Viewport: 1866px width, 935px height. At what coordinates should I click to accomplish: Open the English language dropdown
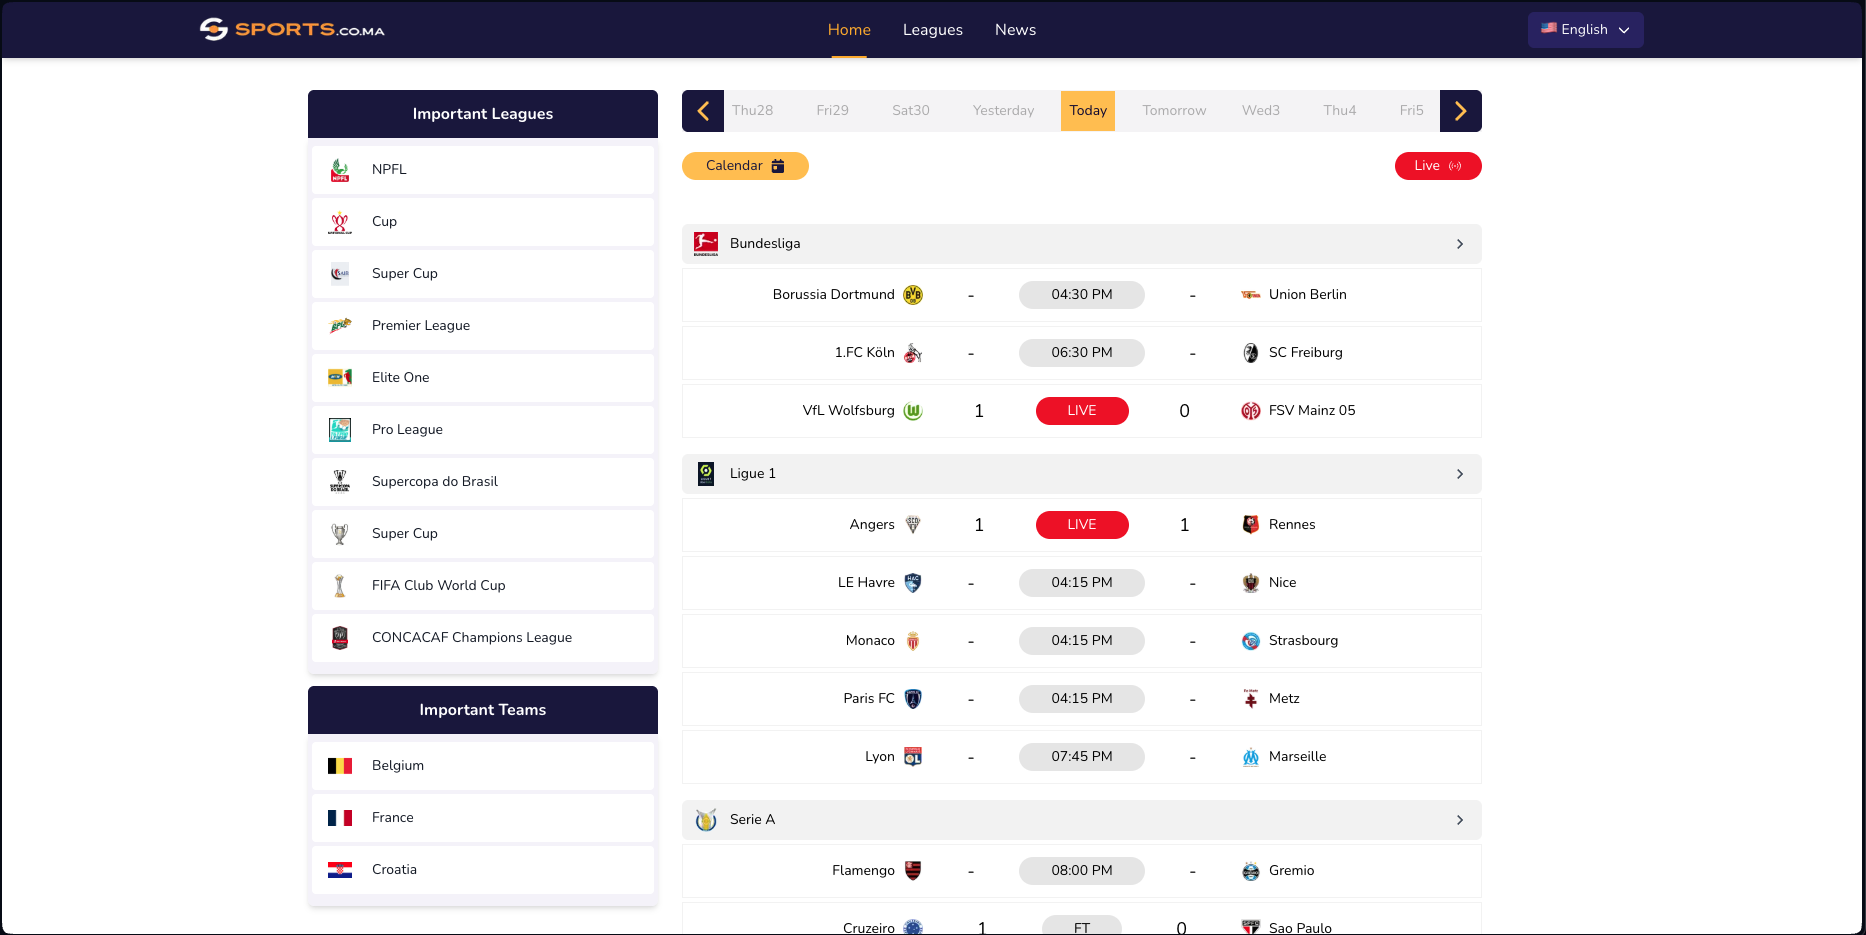[x=1585, y=30]
